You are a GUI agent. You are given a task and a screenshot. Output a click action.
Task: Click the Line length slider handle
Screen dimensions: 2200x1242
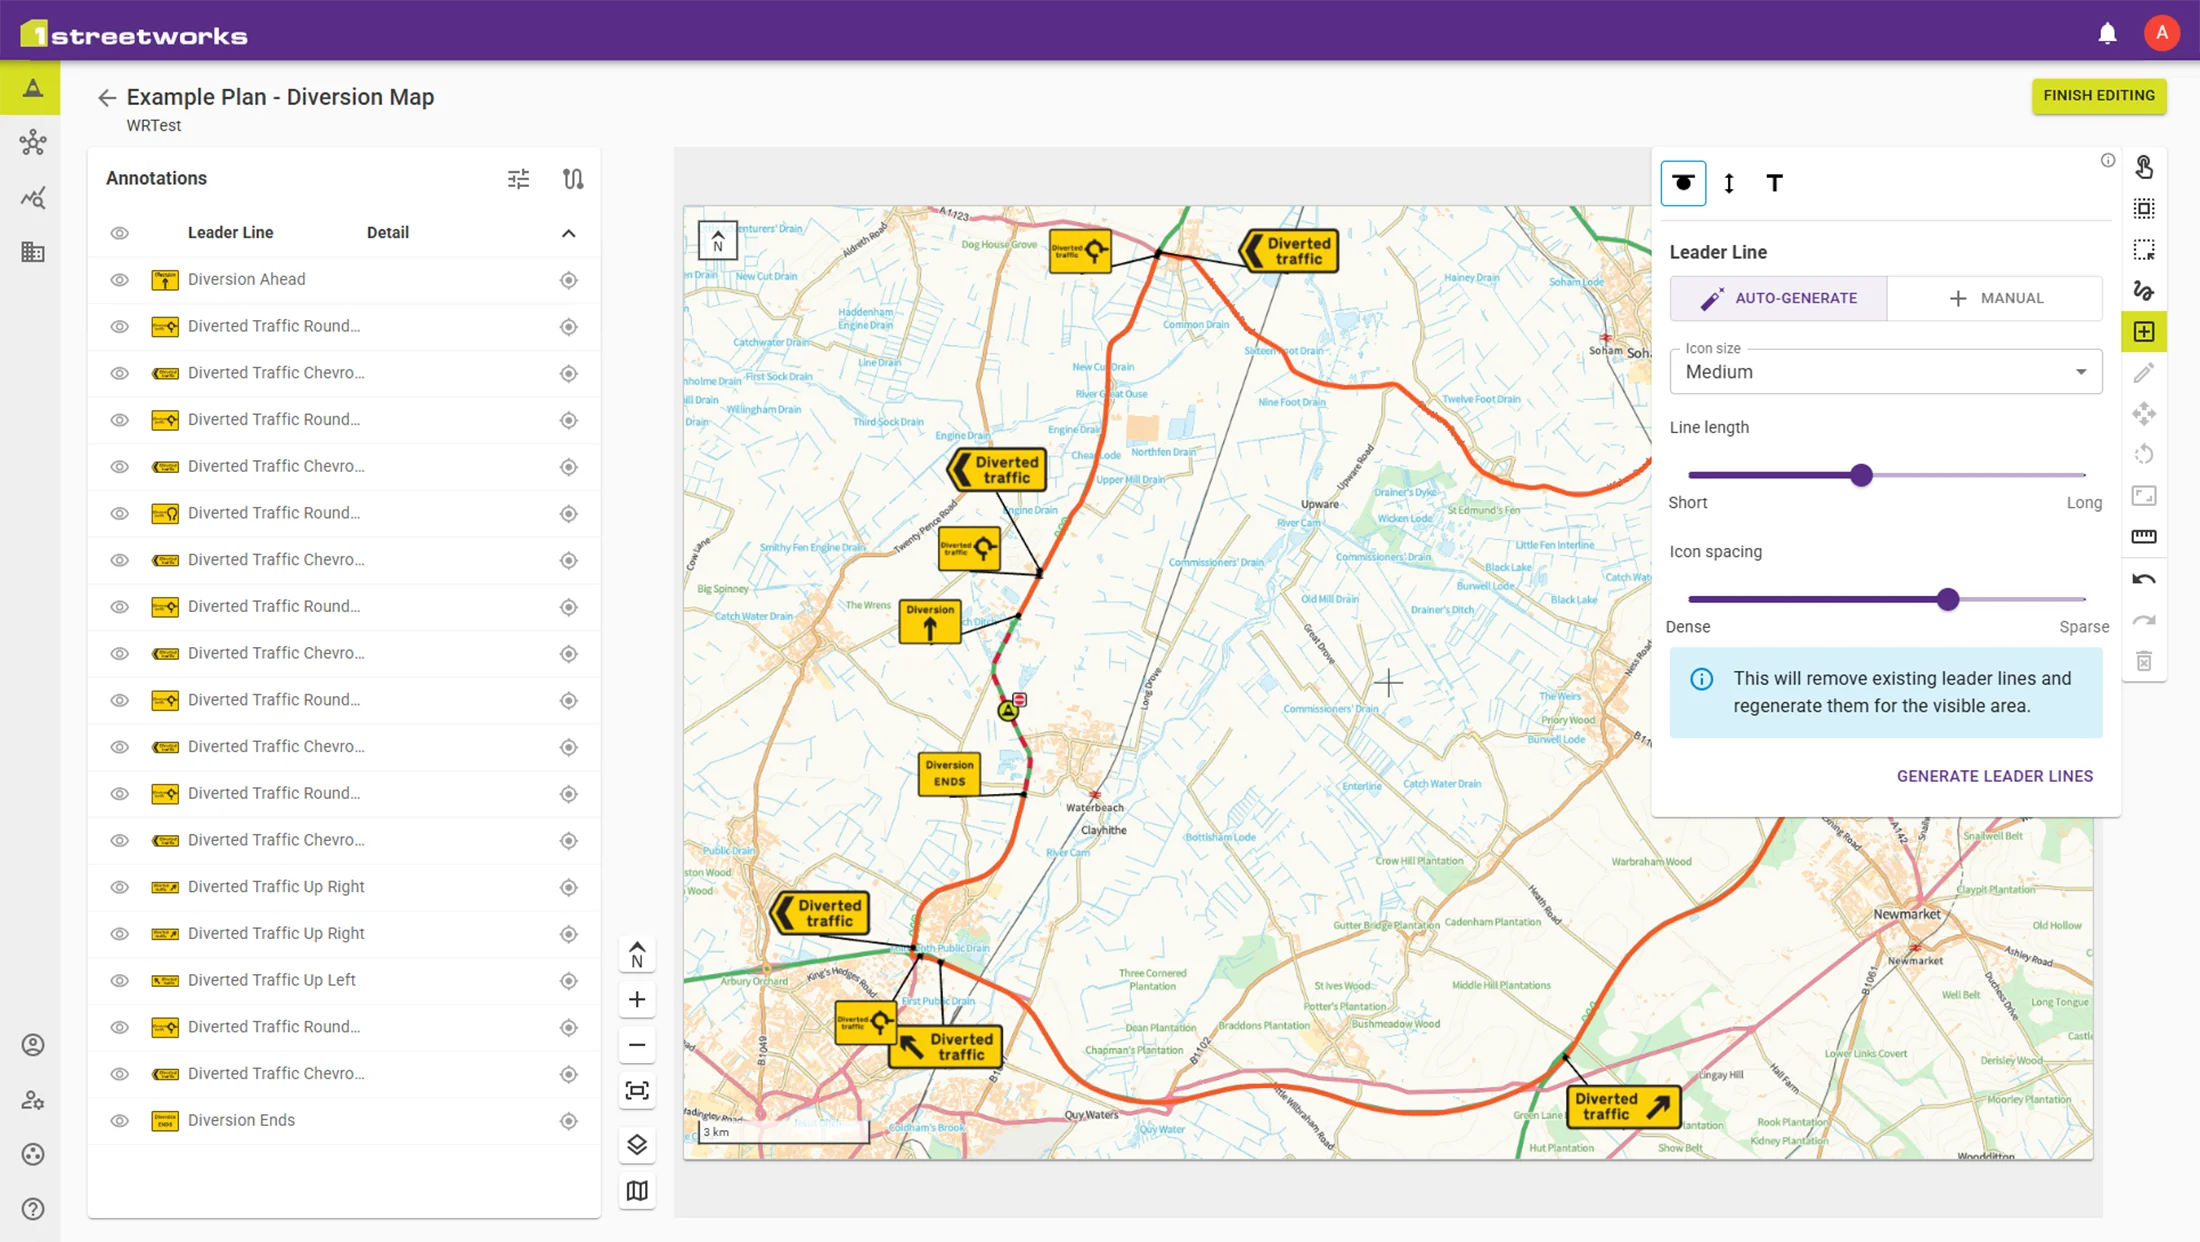coord(1860,475)
